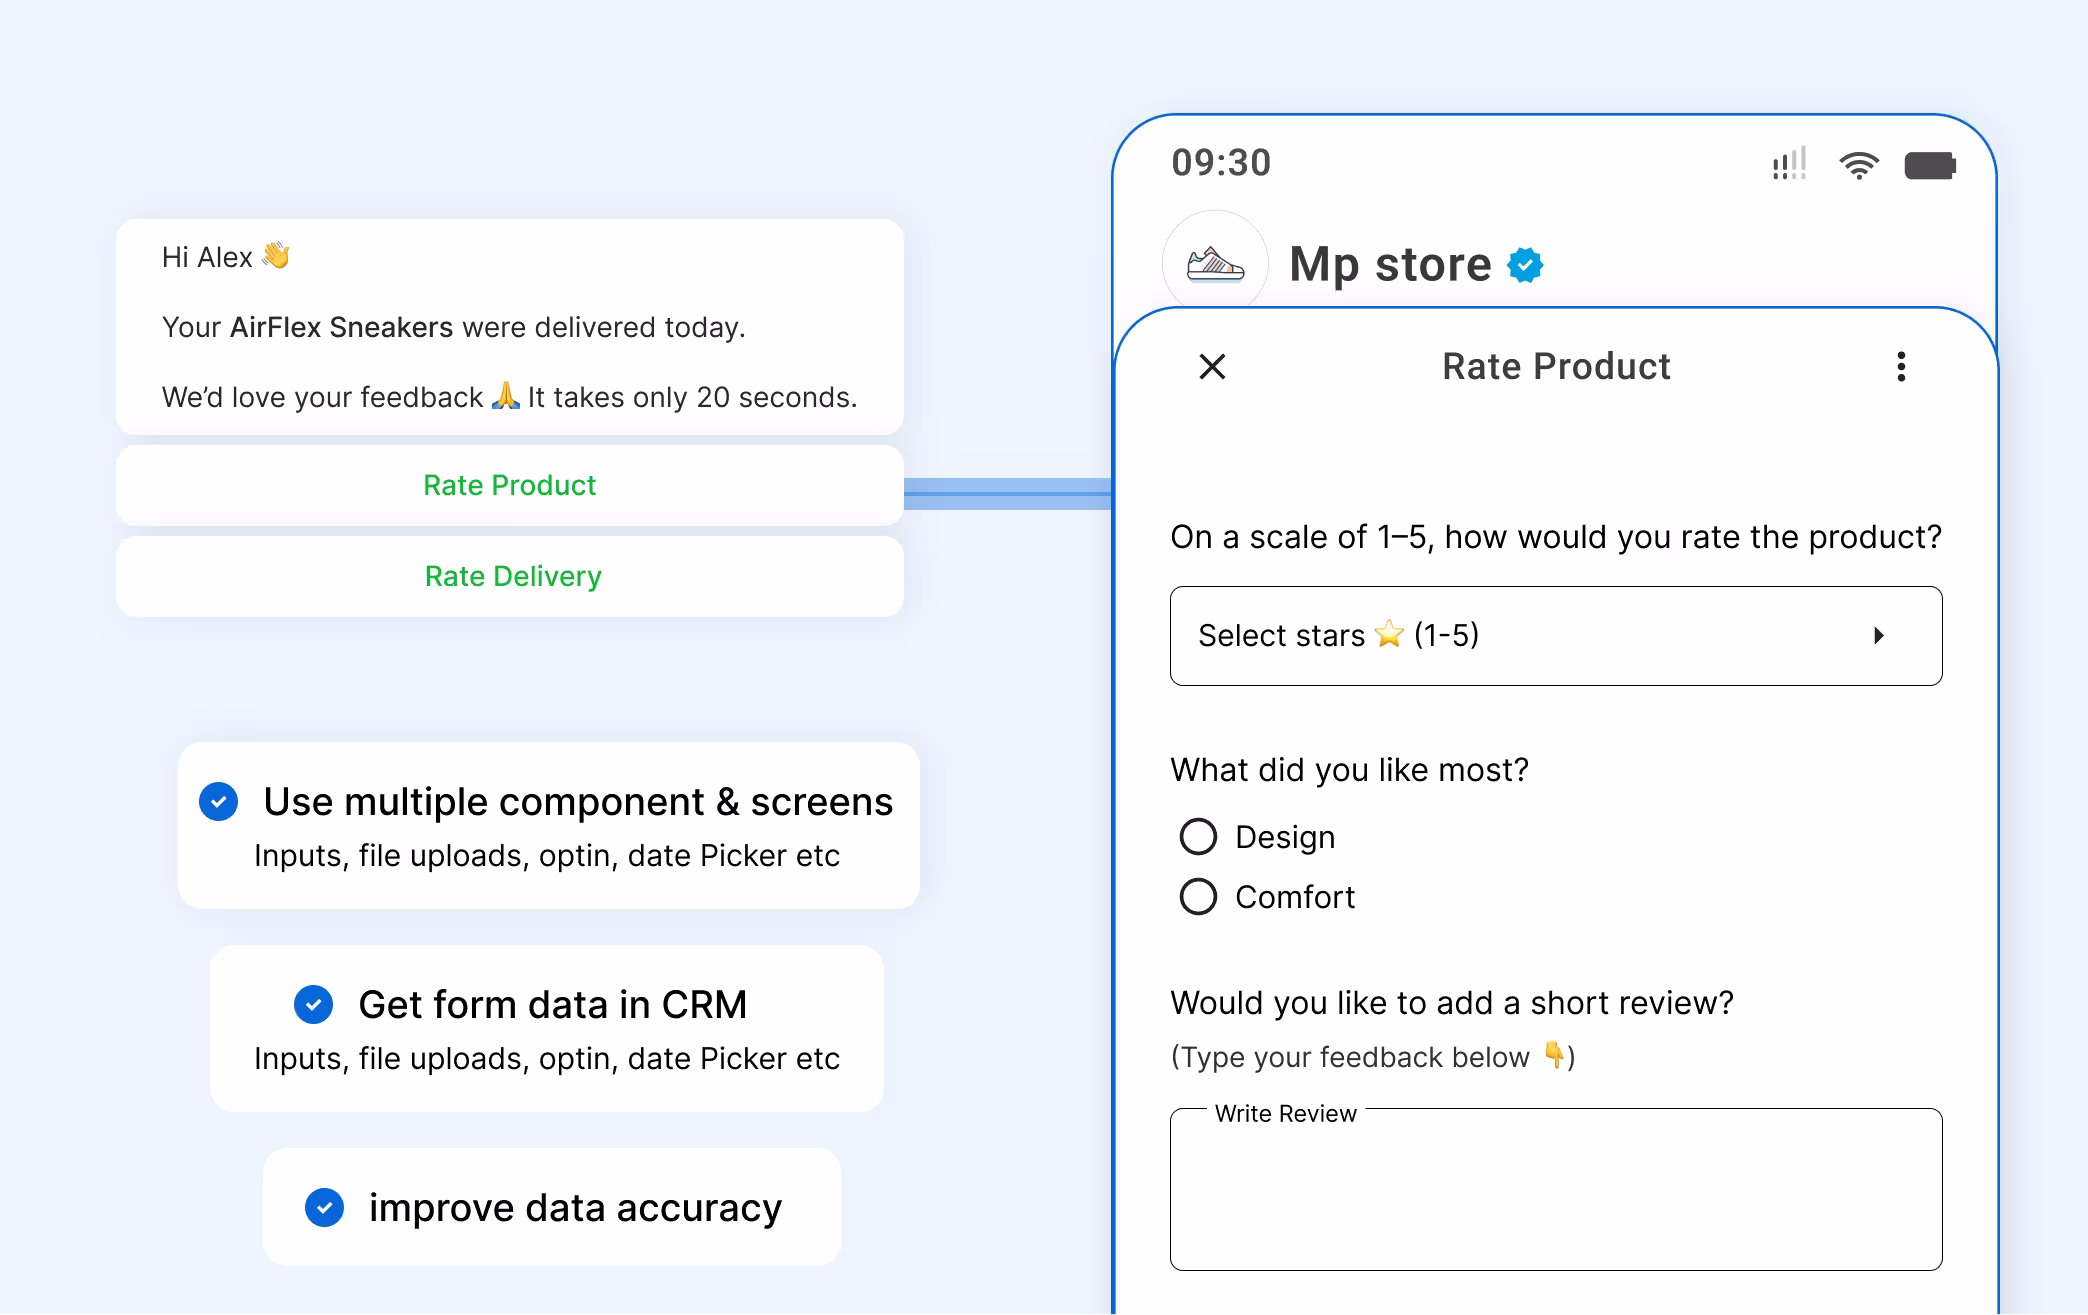
Task: Click the 'What did you like most?' question
Action: 1349,770
